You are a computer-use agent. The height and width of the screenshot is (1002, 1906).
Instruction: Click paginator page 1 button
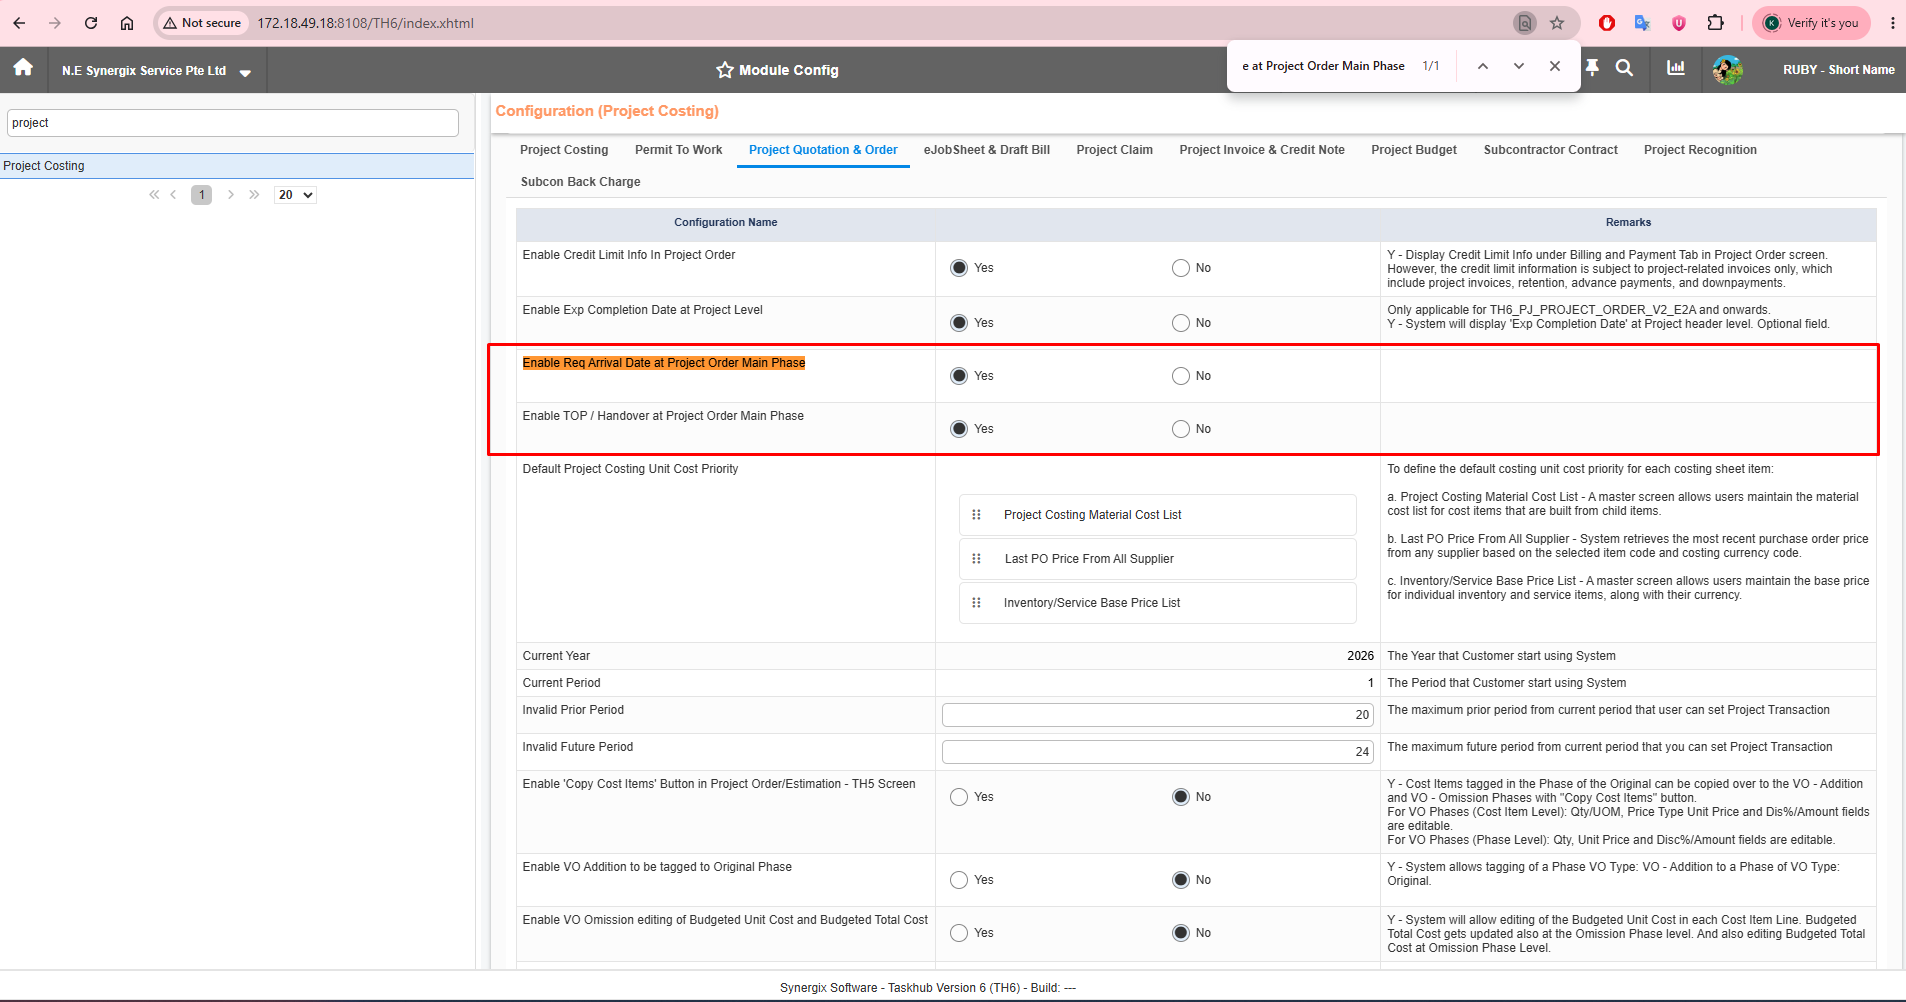click(x=202, y=195)
